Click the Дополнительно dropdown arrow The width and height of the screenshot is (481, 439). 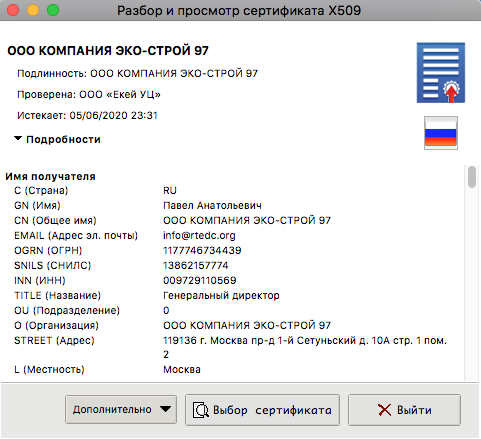[x=165, y=409]
